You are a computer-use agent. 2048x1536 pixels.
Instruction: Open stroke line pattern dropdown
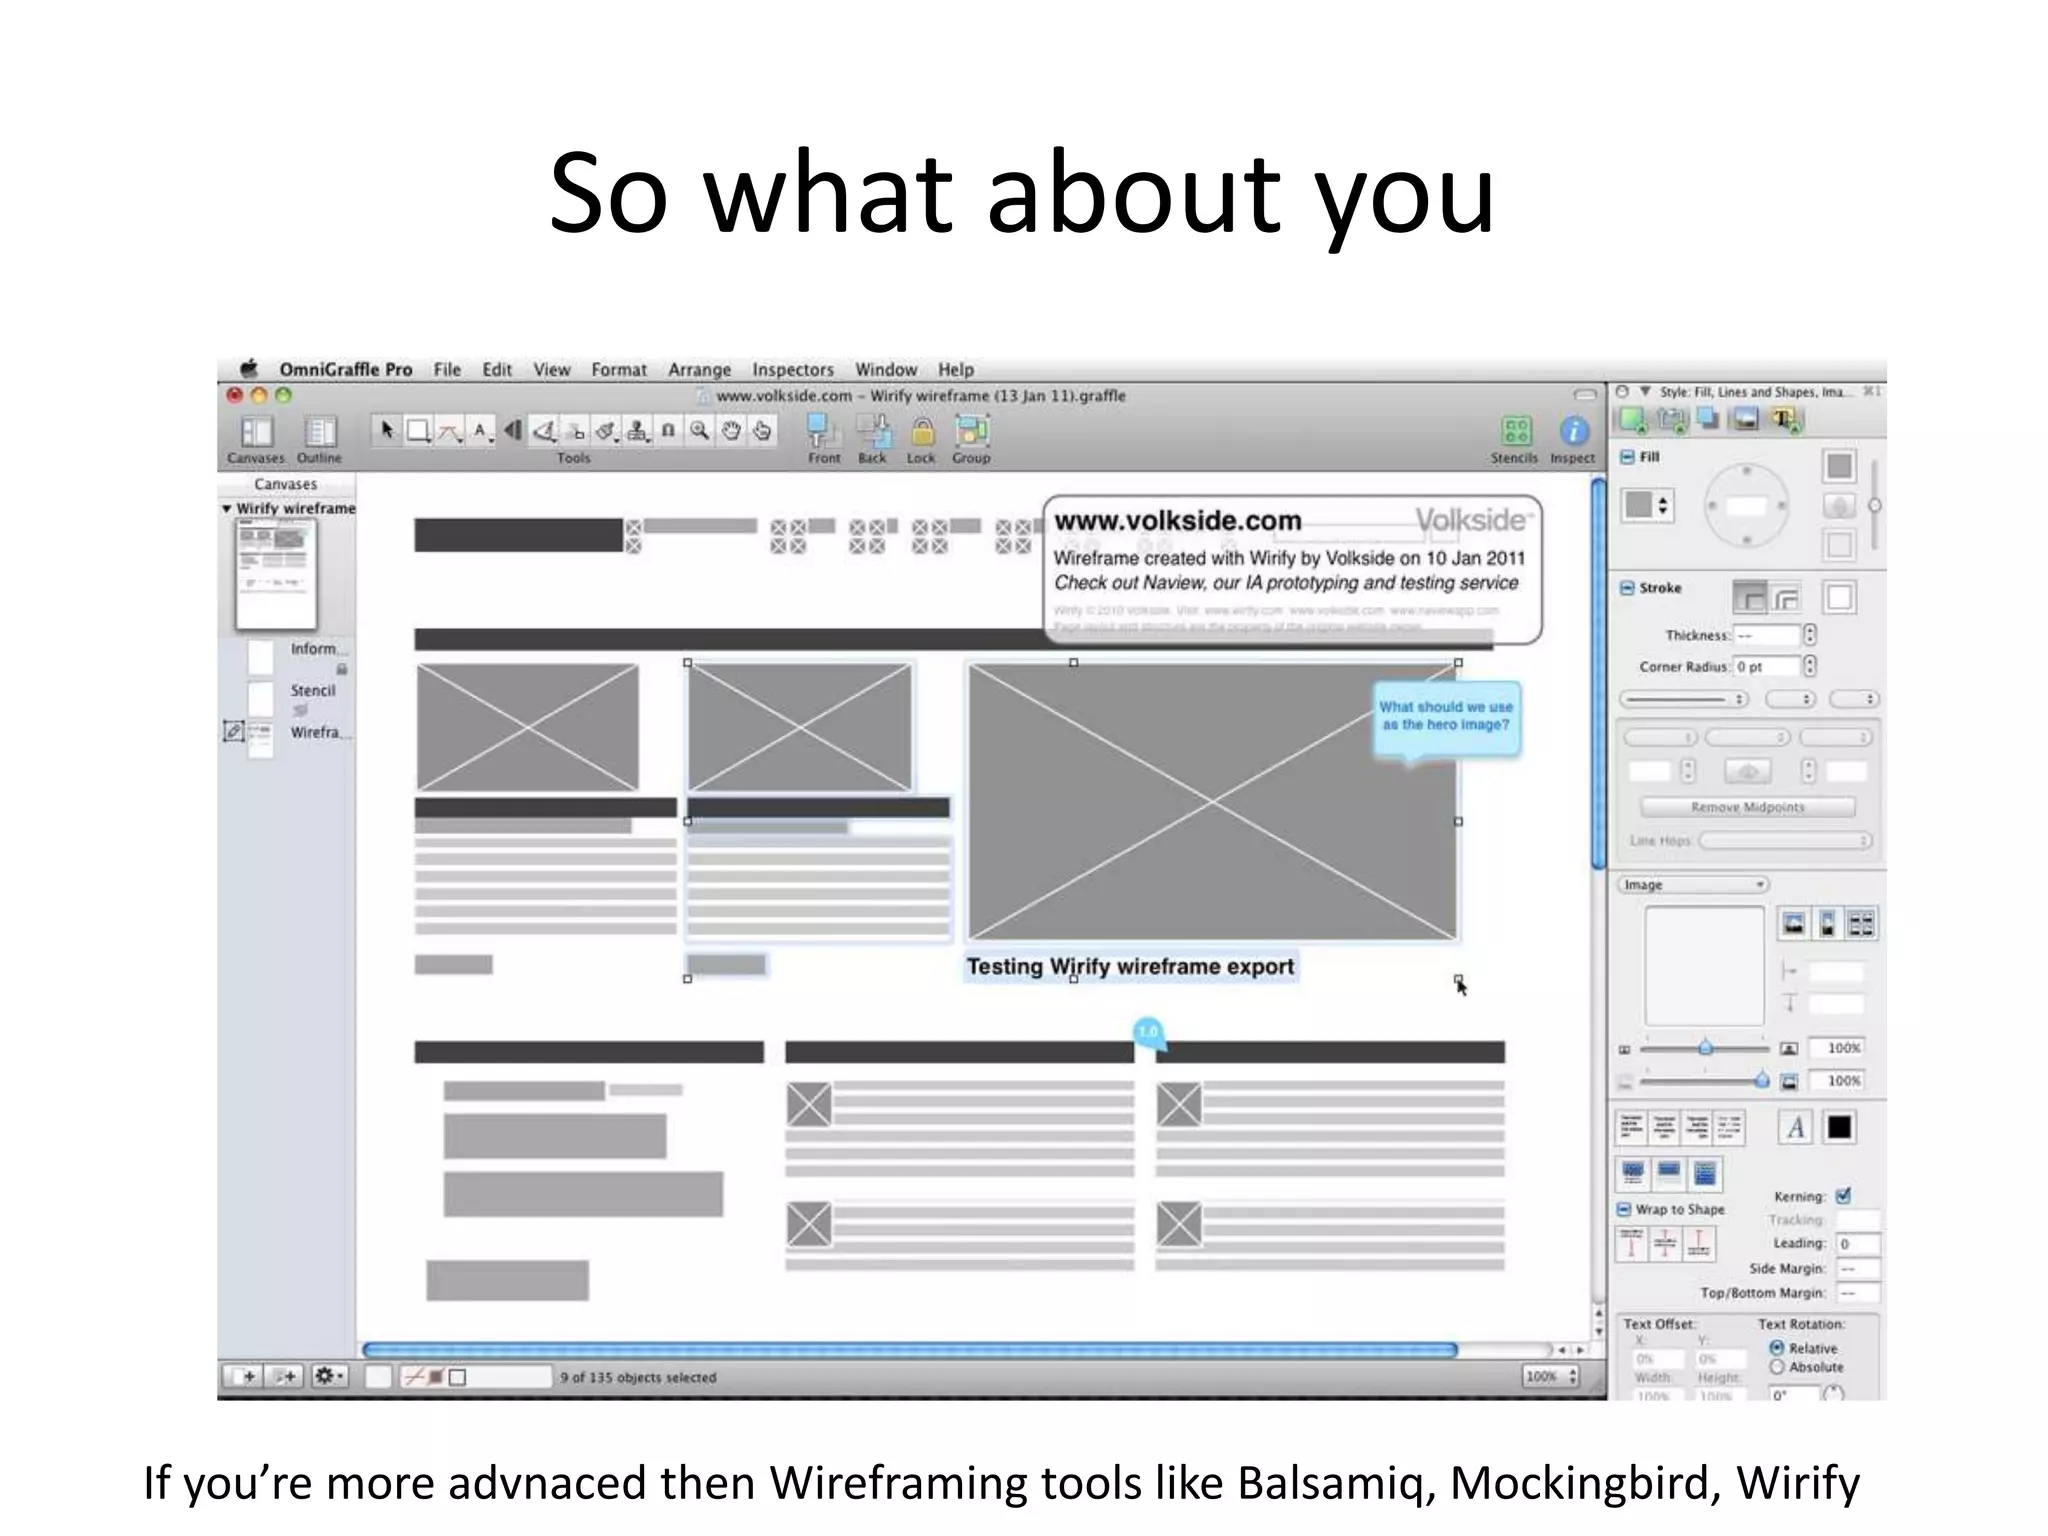click(x=1684, y=699)
